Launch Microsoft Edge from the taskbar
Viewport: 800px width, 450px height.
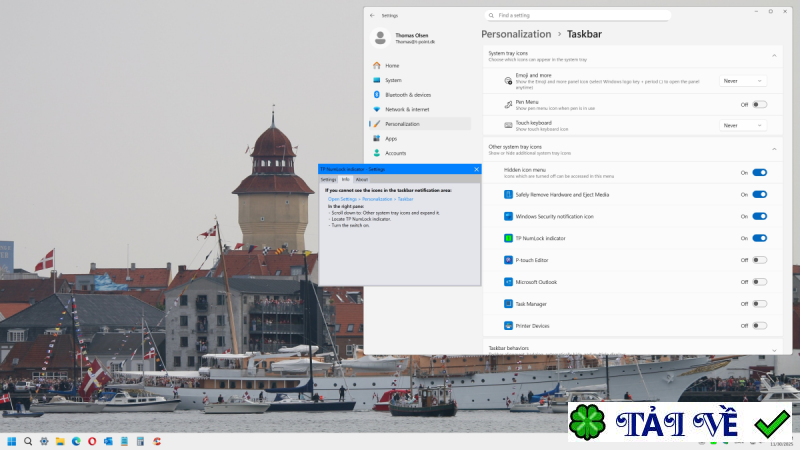[x=76, y=441]
